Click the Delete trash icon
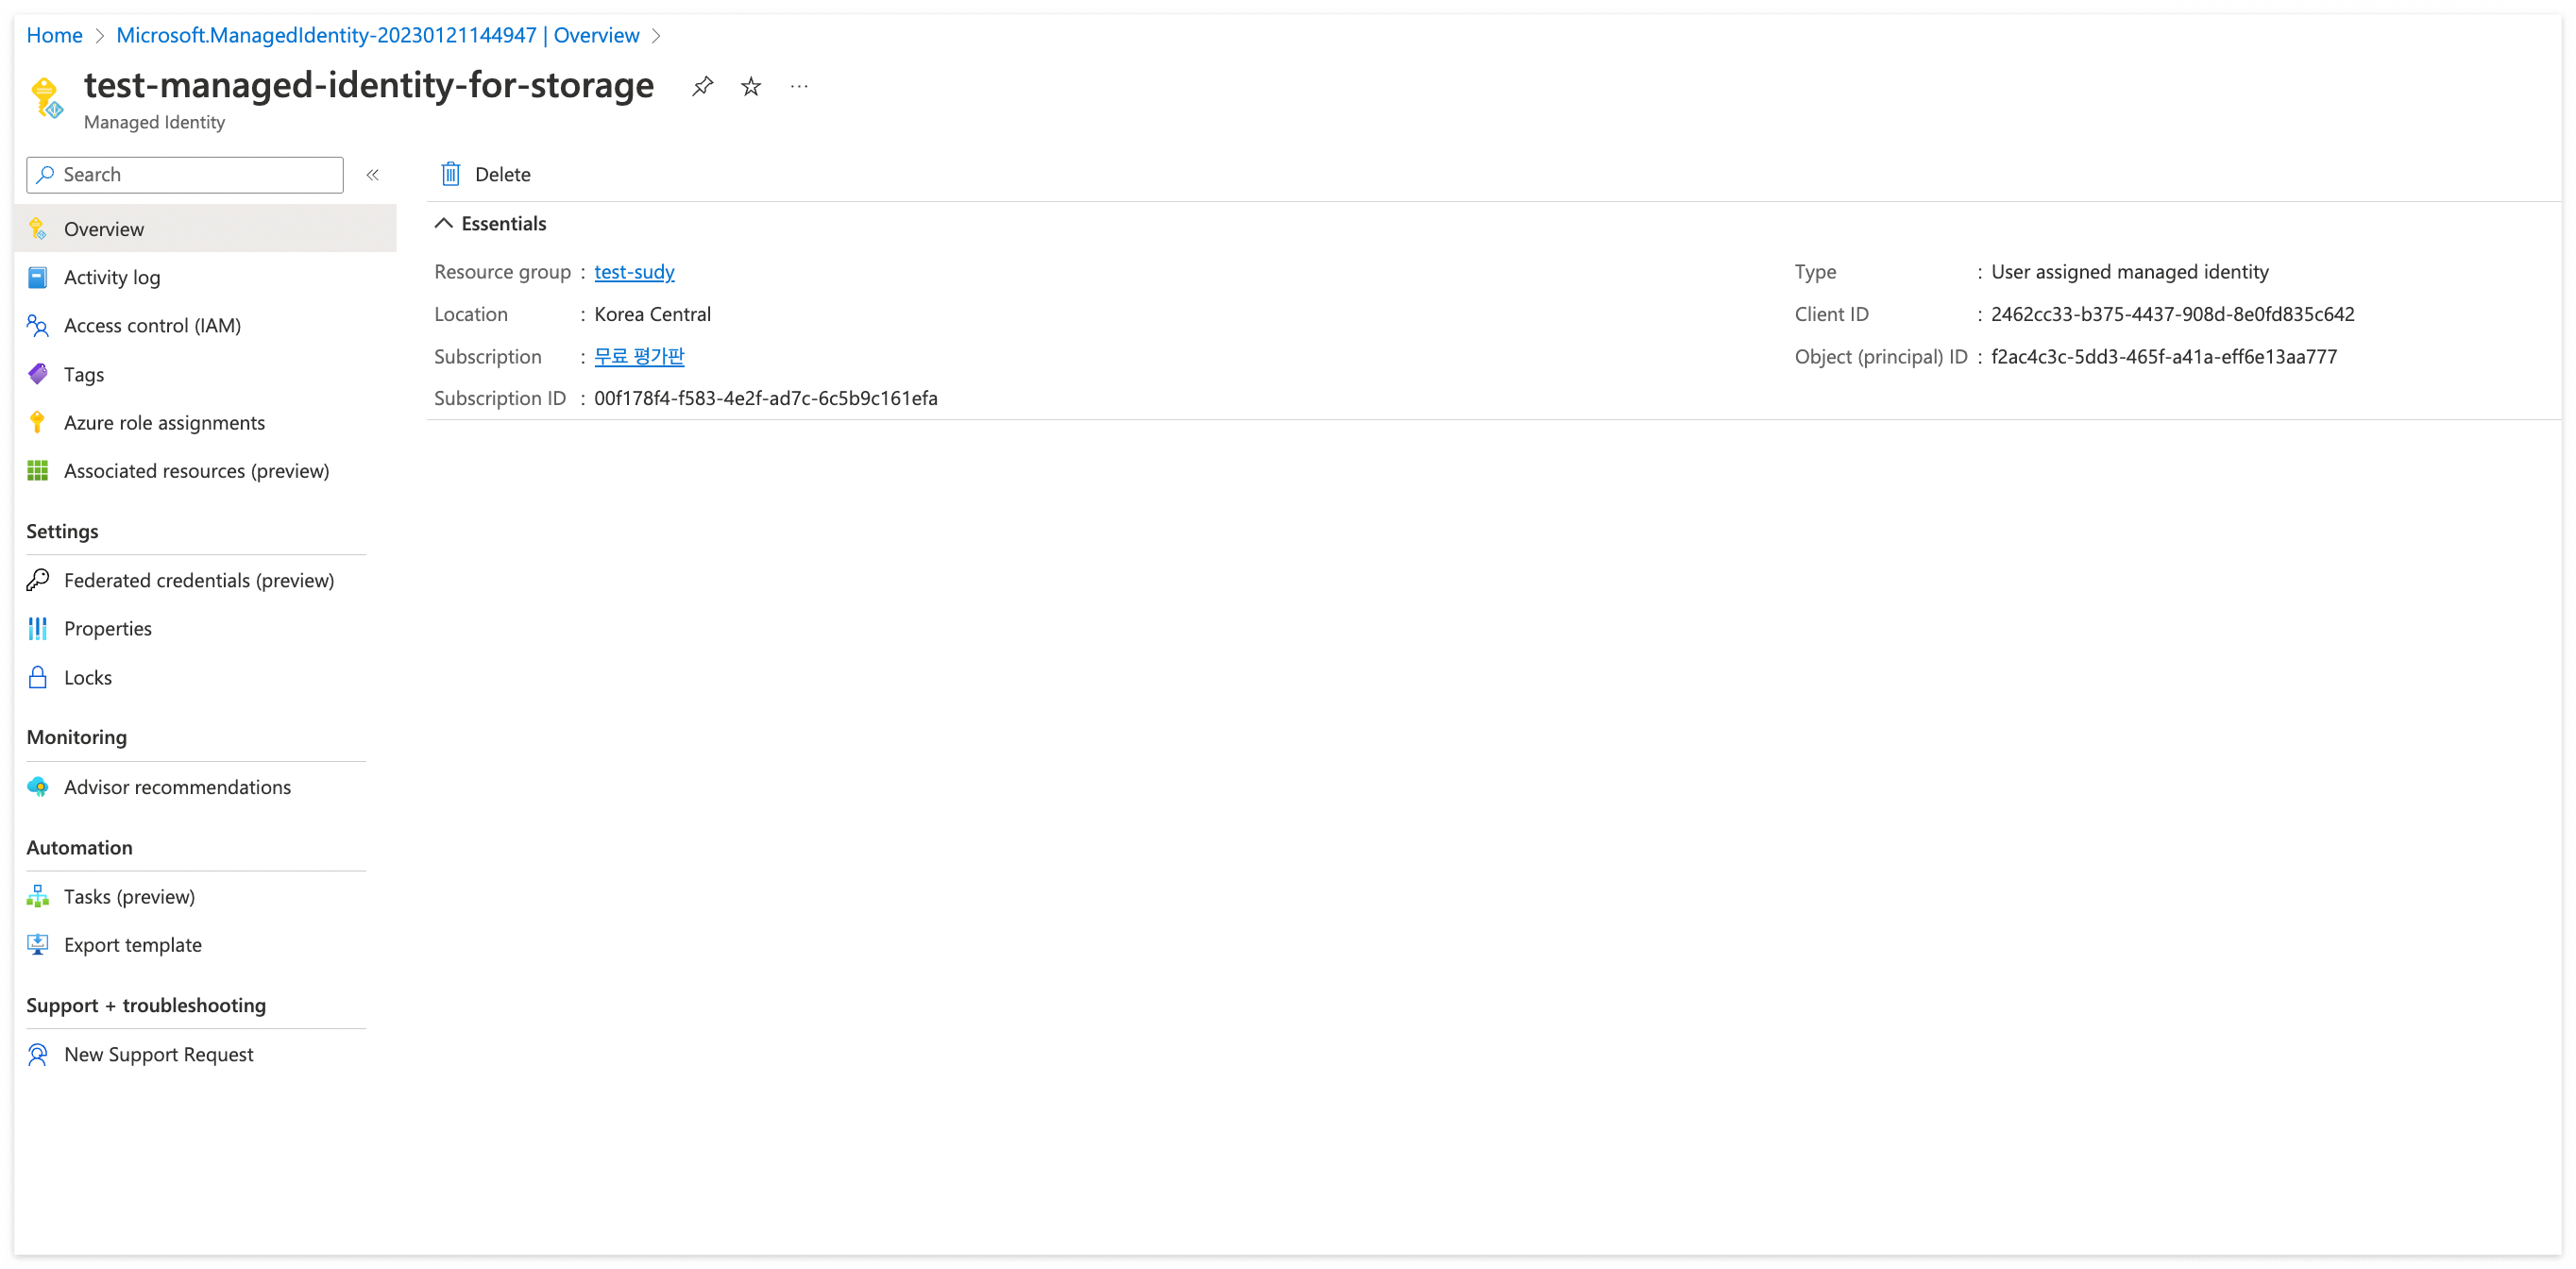Viewport: 2576px width, 1269px height. 451,174
